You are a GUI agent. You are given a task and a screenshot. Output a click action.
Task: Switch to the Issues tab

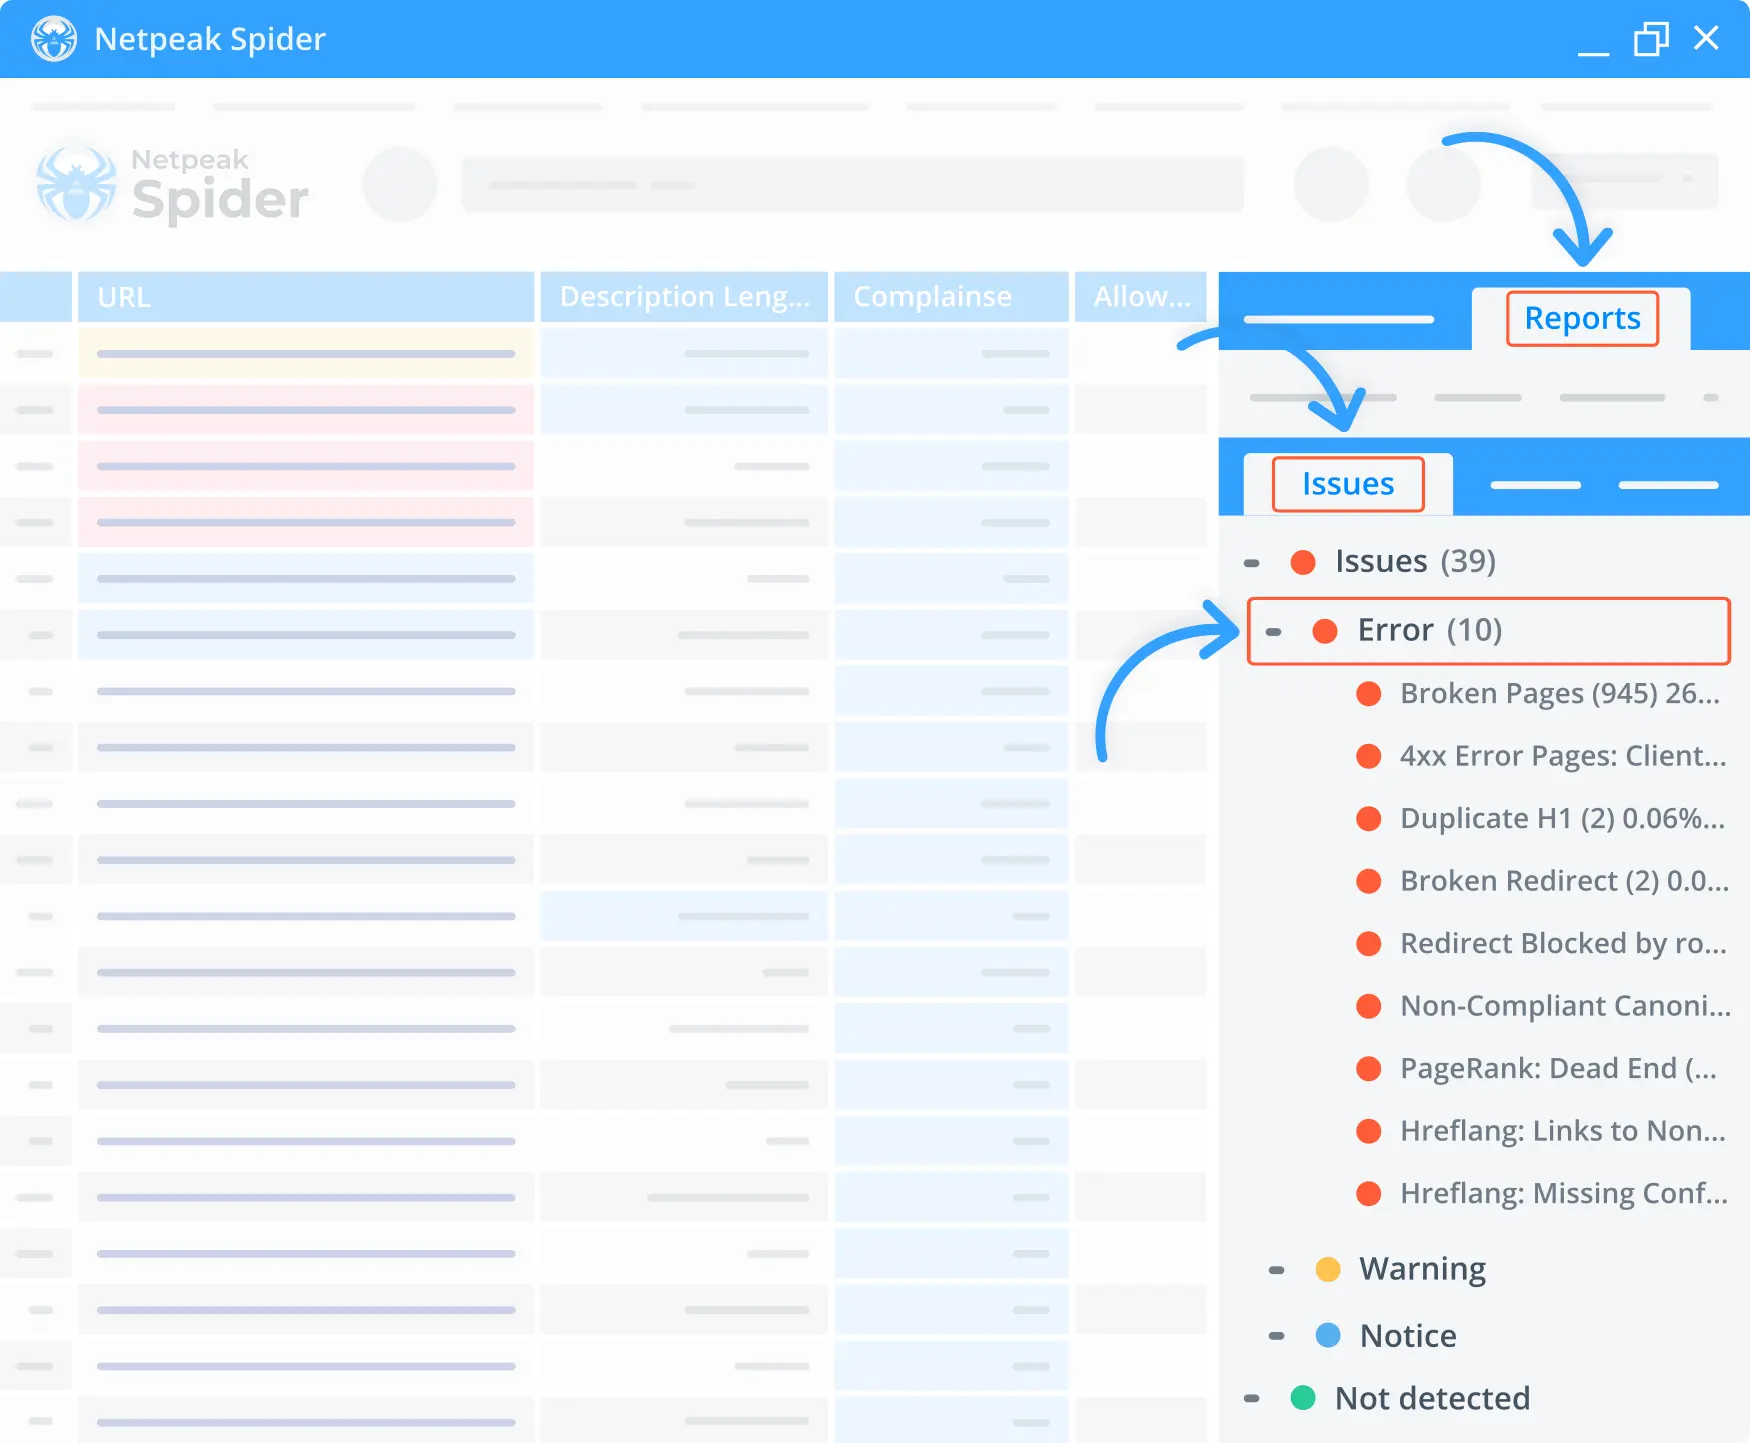click(1348, 484)
